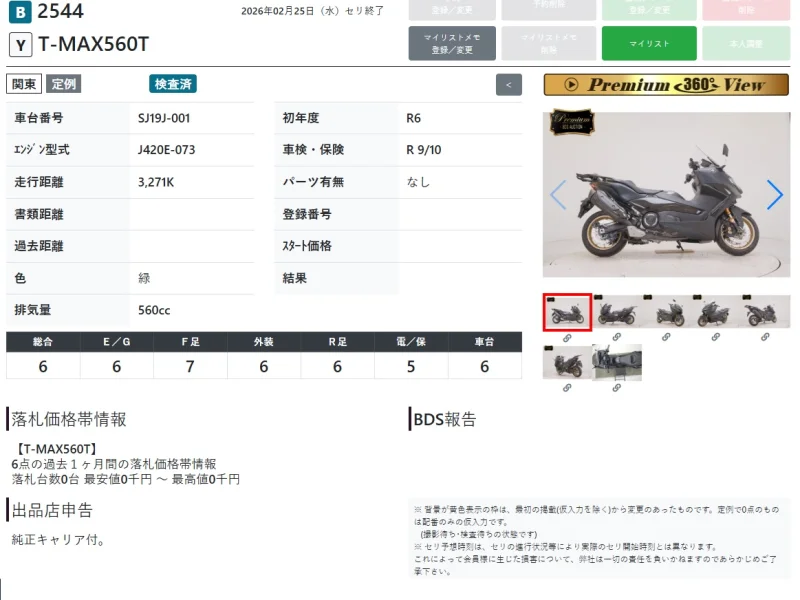This screenshot has width=800, height=600.
Task: Click link icon under first thumbnail
Action: coord(567,338)
